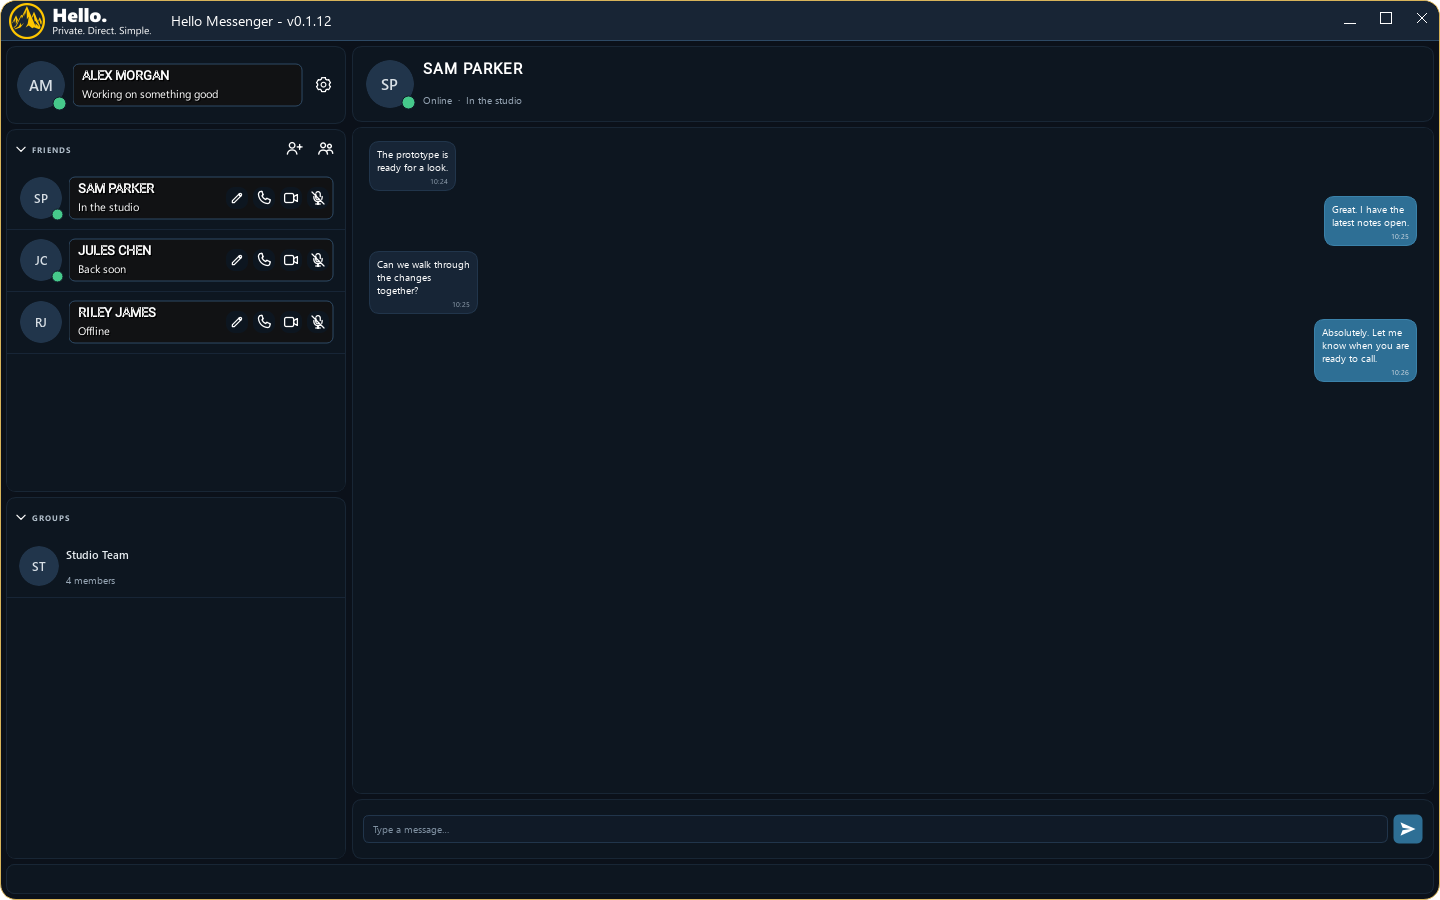Send the message with arrow button
The height and width of the screenshot is (900, 1440).
tap(1408, 829)
